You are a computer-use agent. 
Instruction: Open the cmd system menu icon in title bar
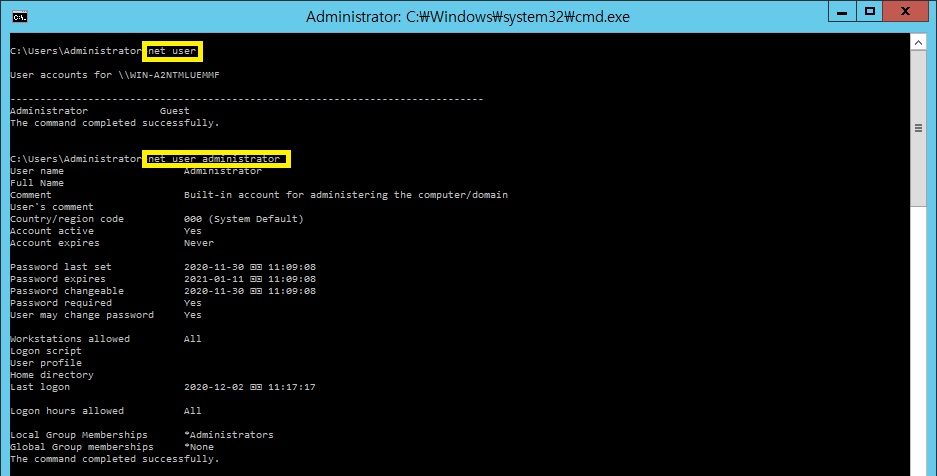pos(20,16)
